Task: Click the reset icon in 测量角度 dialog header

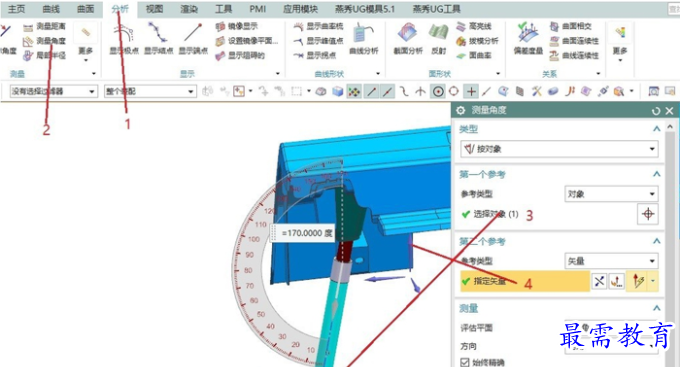Action: point(656,111)
